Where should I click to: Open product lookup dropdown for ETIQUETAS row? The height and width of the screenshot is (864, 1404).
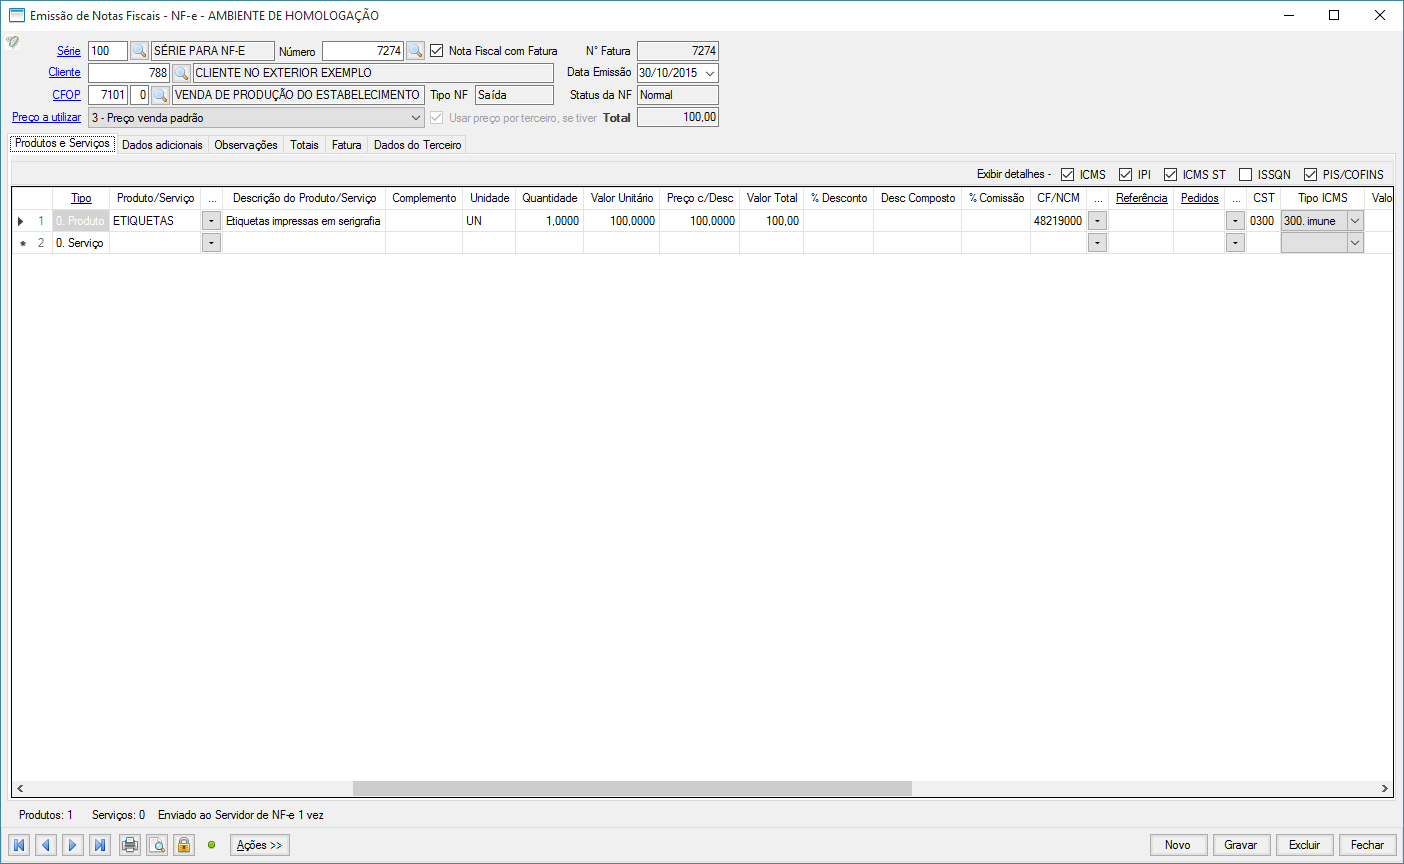[211, 221]
